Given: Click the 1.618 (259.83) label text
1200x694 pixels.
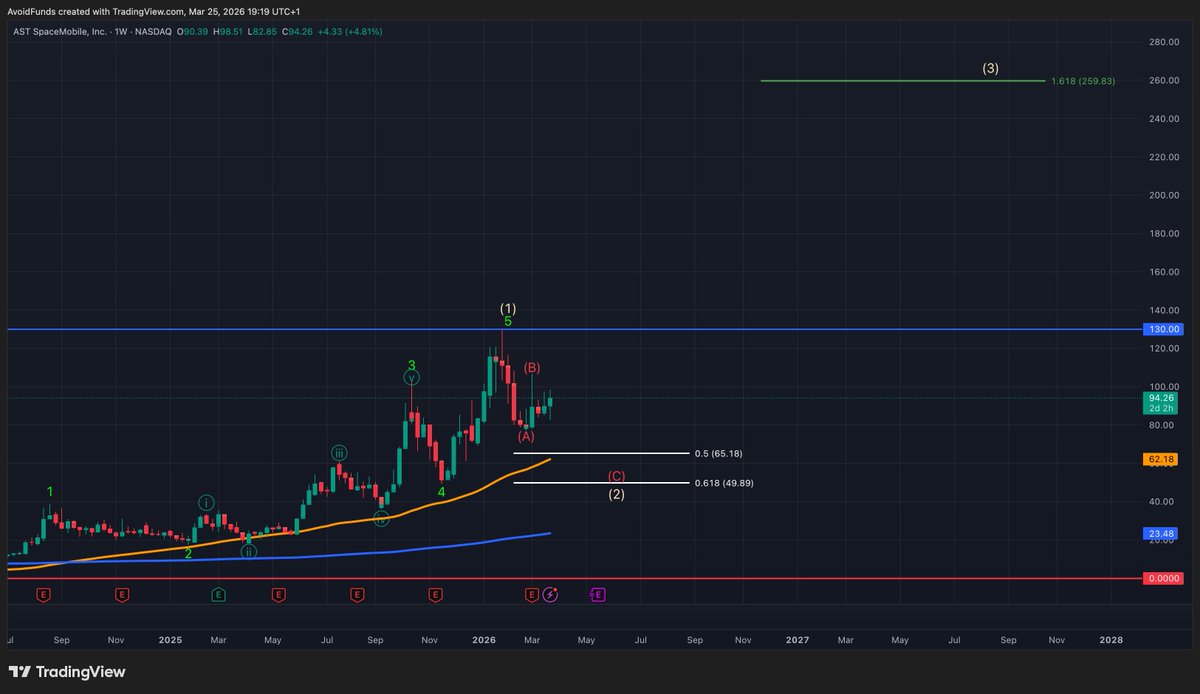Looking at the screenshot, I should pos(1083,81).
